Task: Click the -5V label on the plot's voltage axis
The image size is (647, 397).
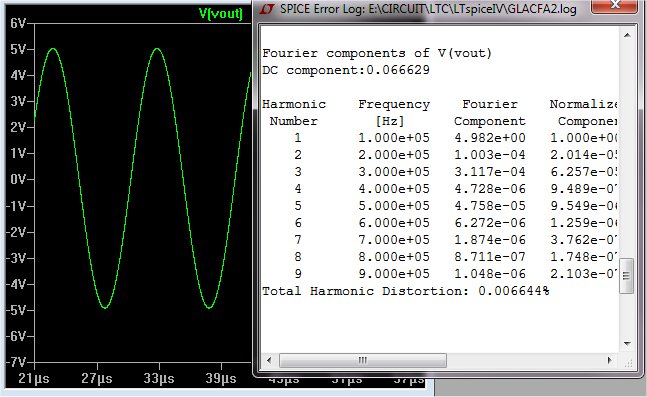Action: 17,310
